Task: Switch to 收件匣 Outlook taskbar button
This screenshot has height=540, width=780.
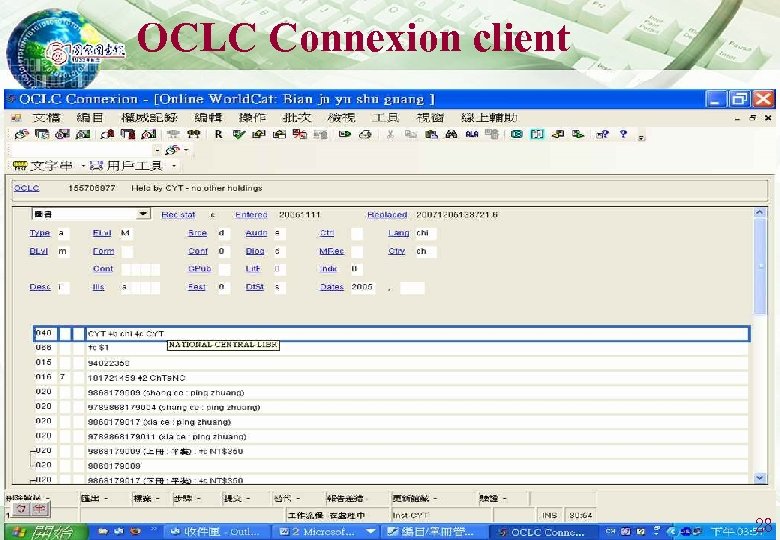Action: point(215,532)
